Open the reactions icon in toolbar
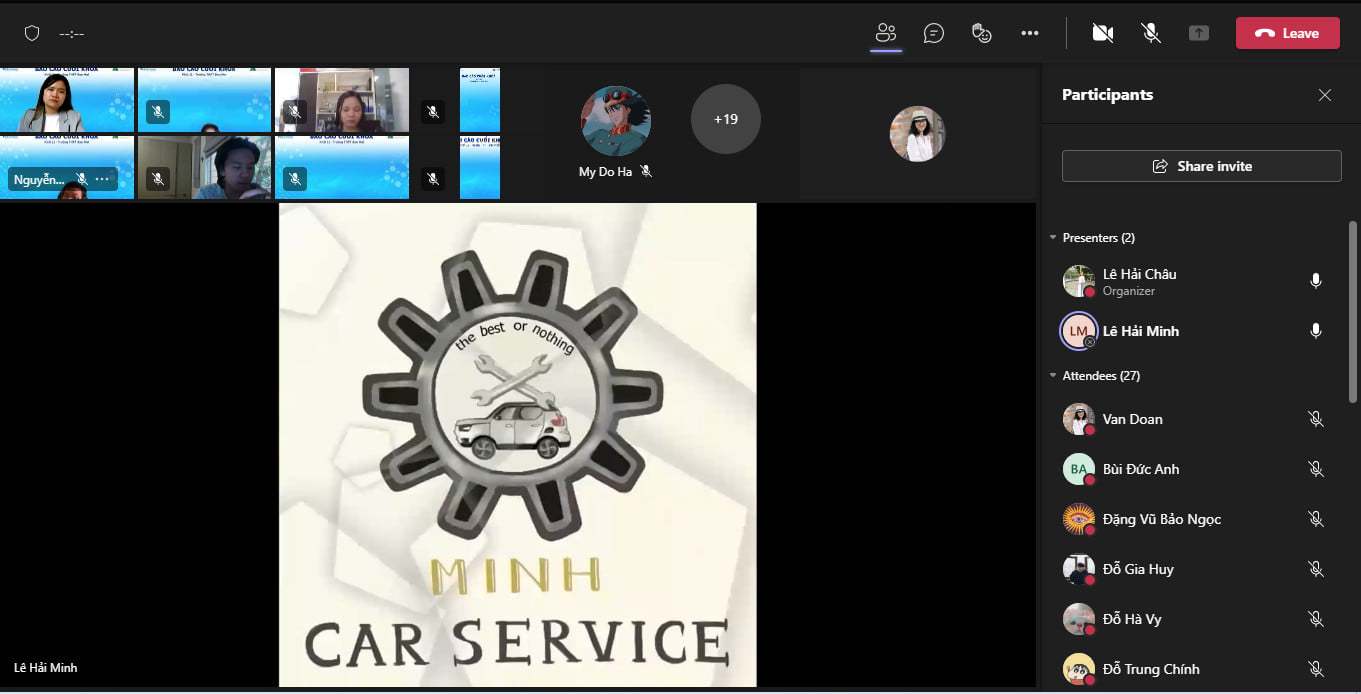Viewport: 1361px width, 694px height. click(982, 33)
